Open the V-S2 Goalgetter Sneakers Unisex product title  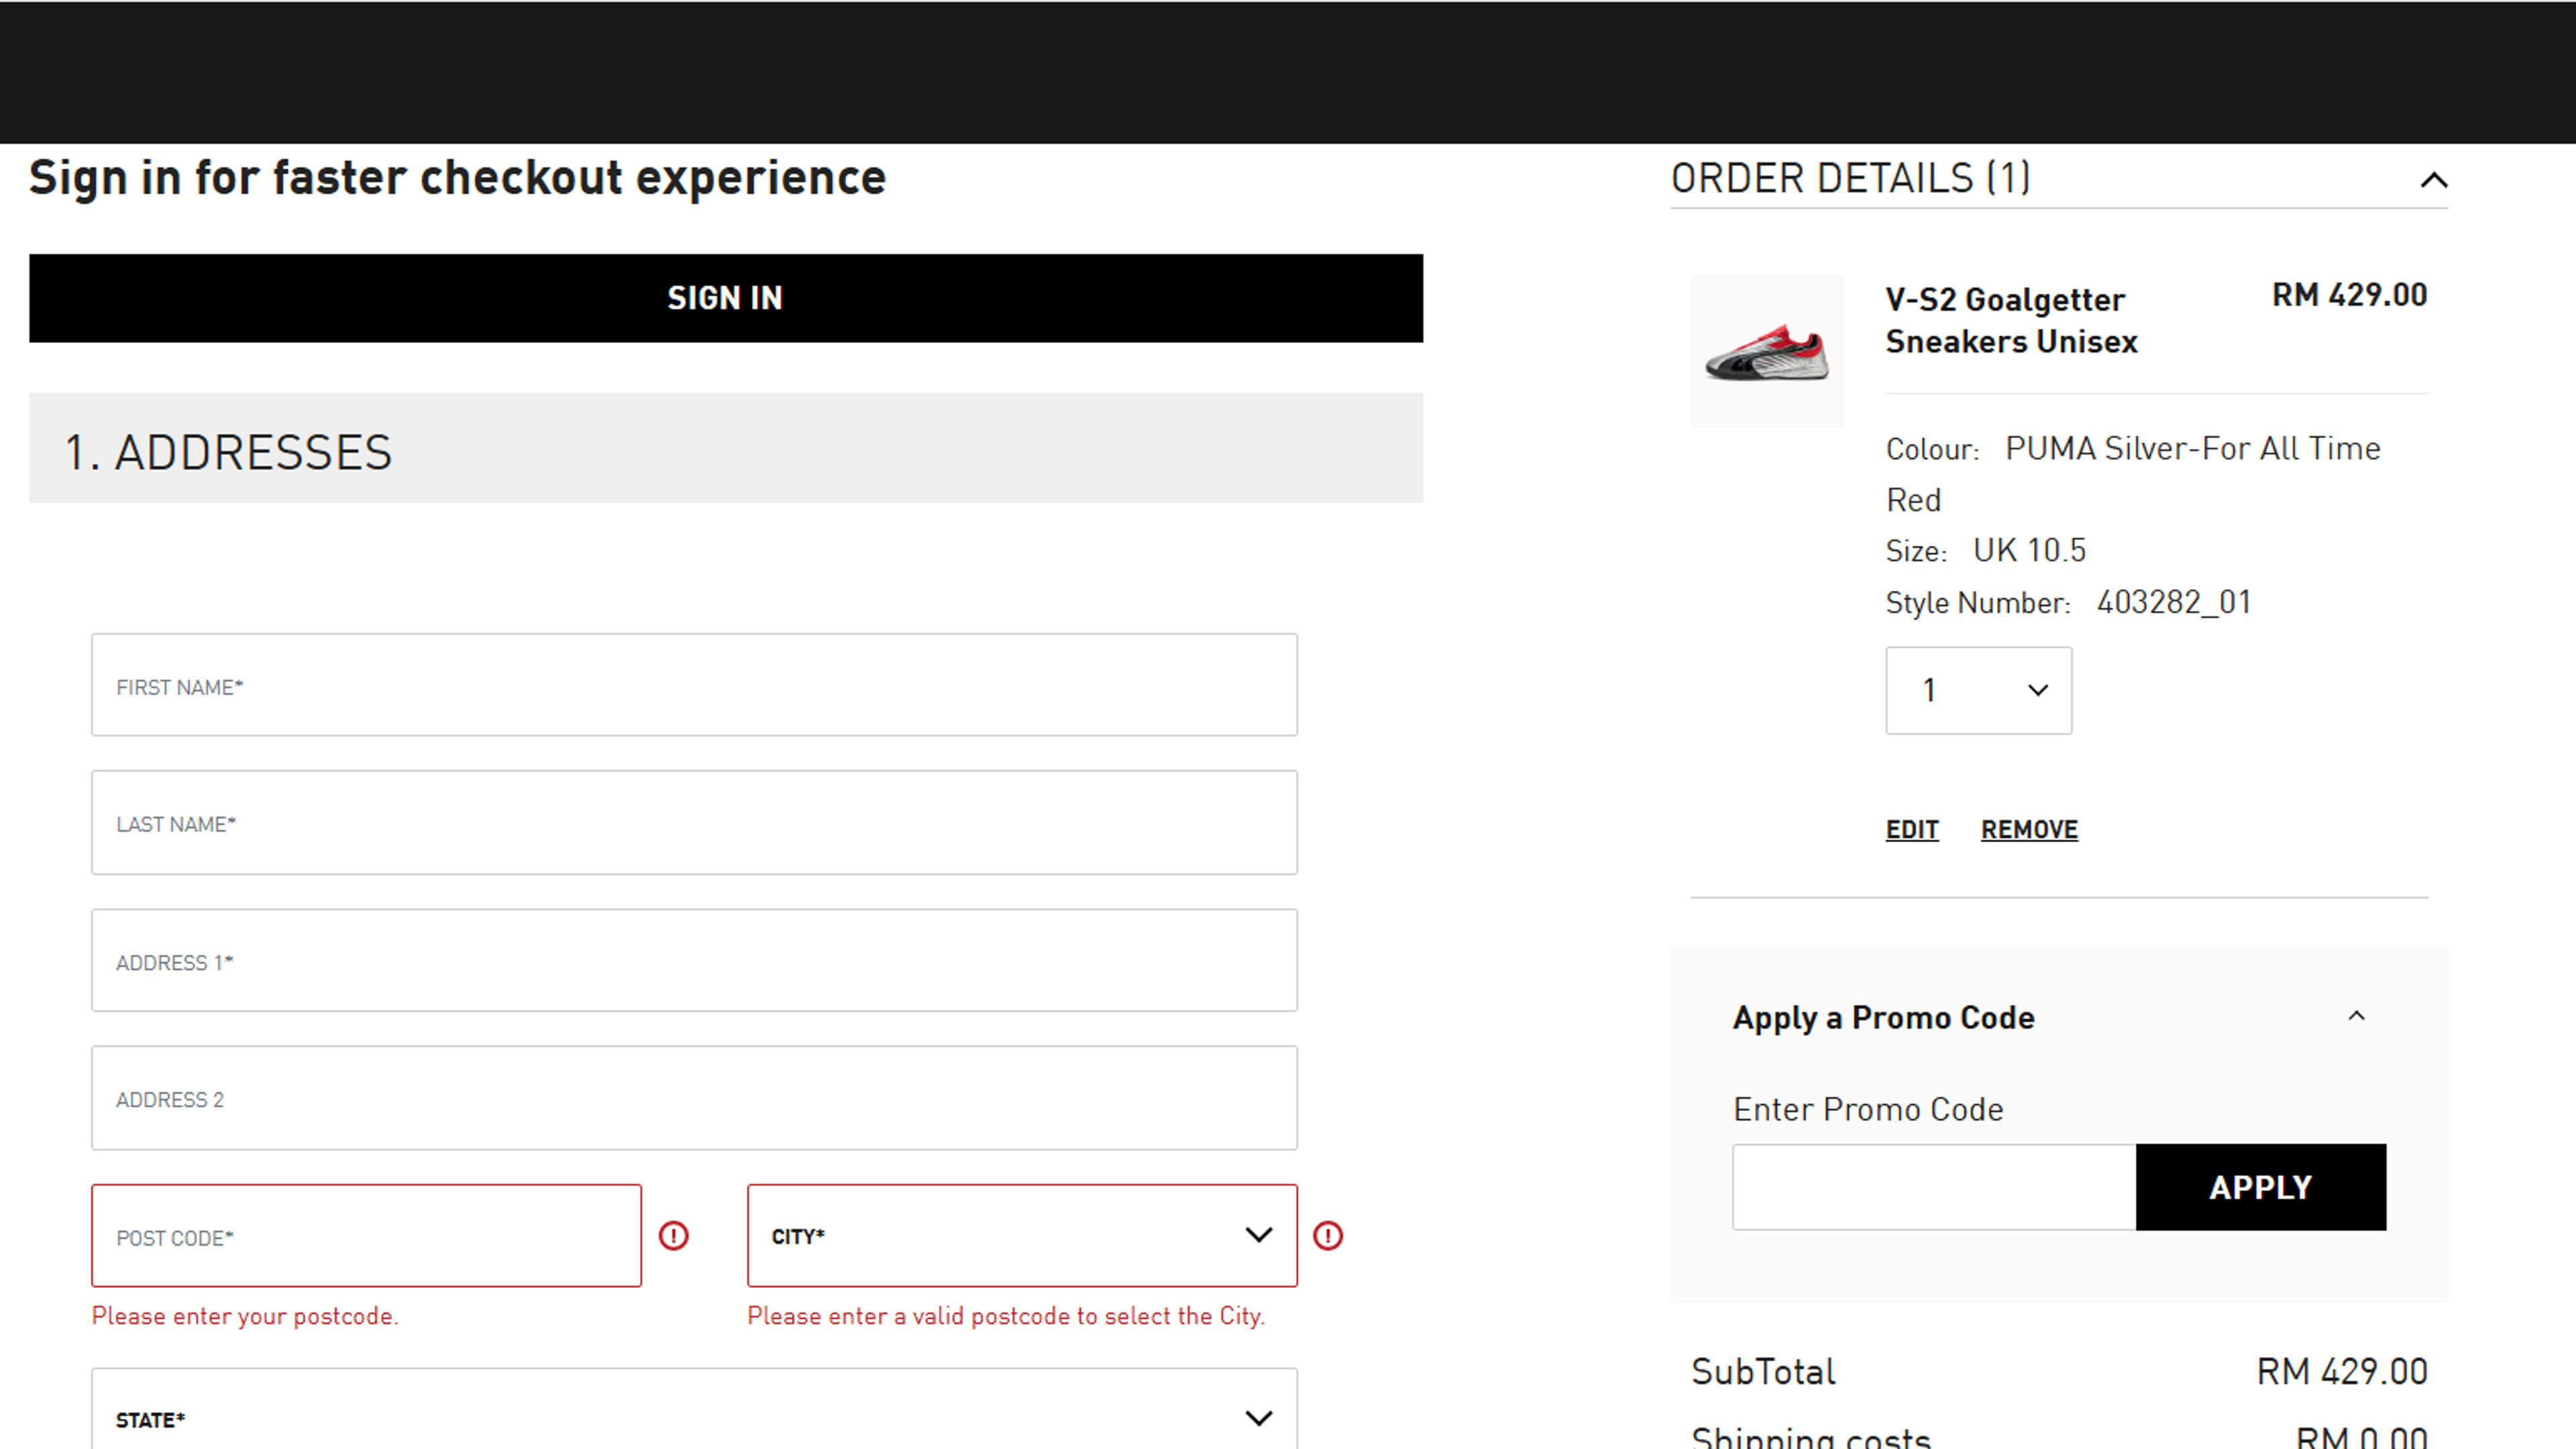(x=2011, y=320)
